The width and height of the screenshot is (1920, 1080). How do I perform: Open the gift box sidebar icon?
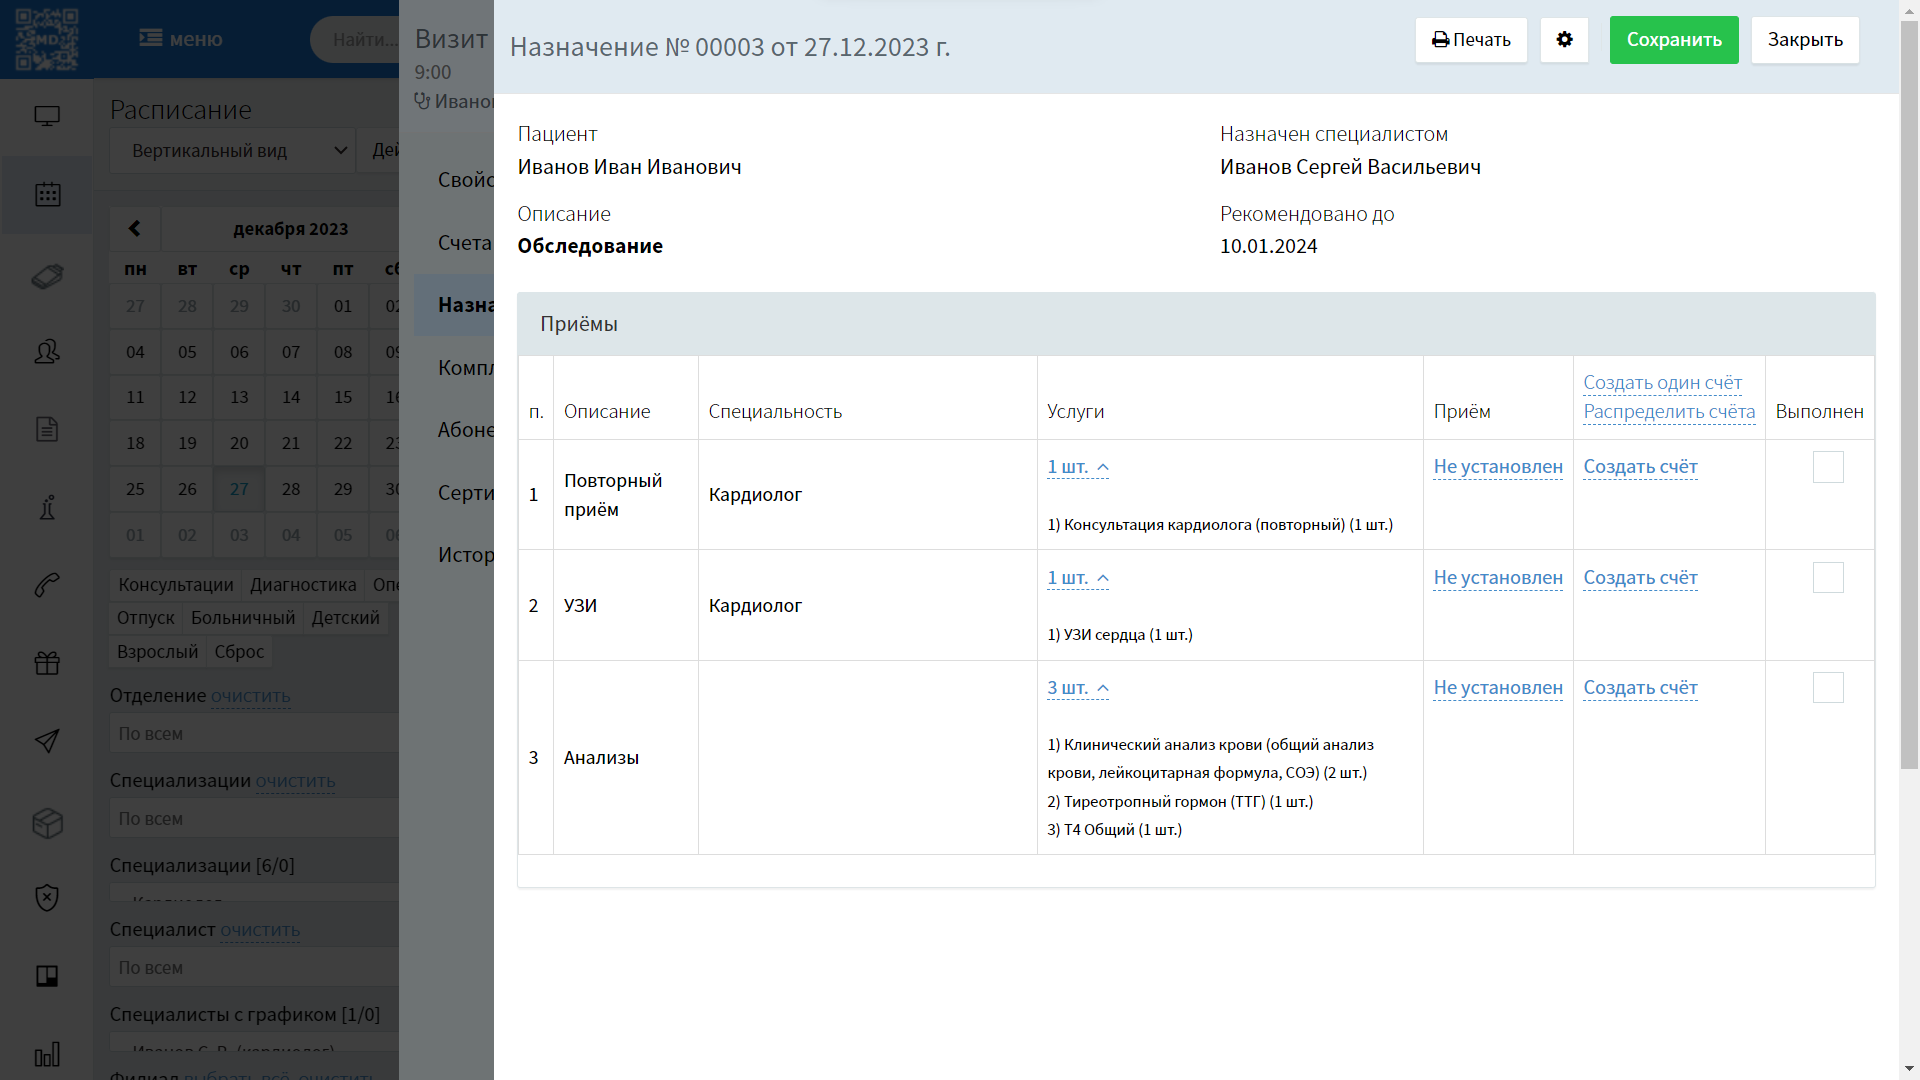pyautogui.click(x=47, y=663)
